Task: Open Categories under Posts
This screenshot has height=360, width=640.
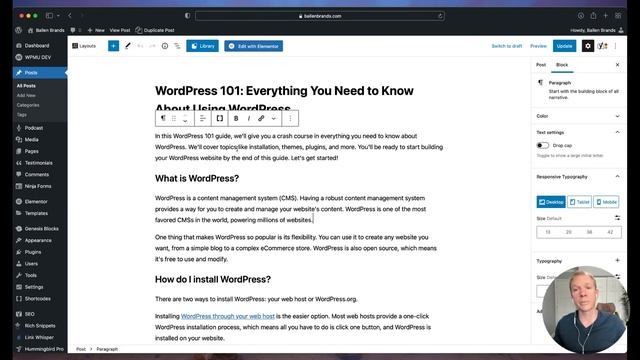Action: click(28, 105)
